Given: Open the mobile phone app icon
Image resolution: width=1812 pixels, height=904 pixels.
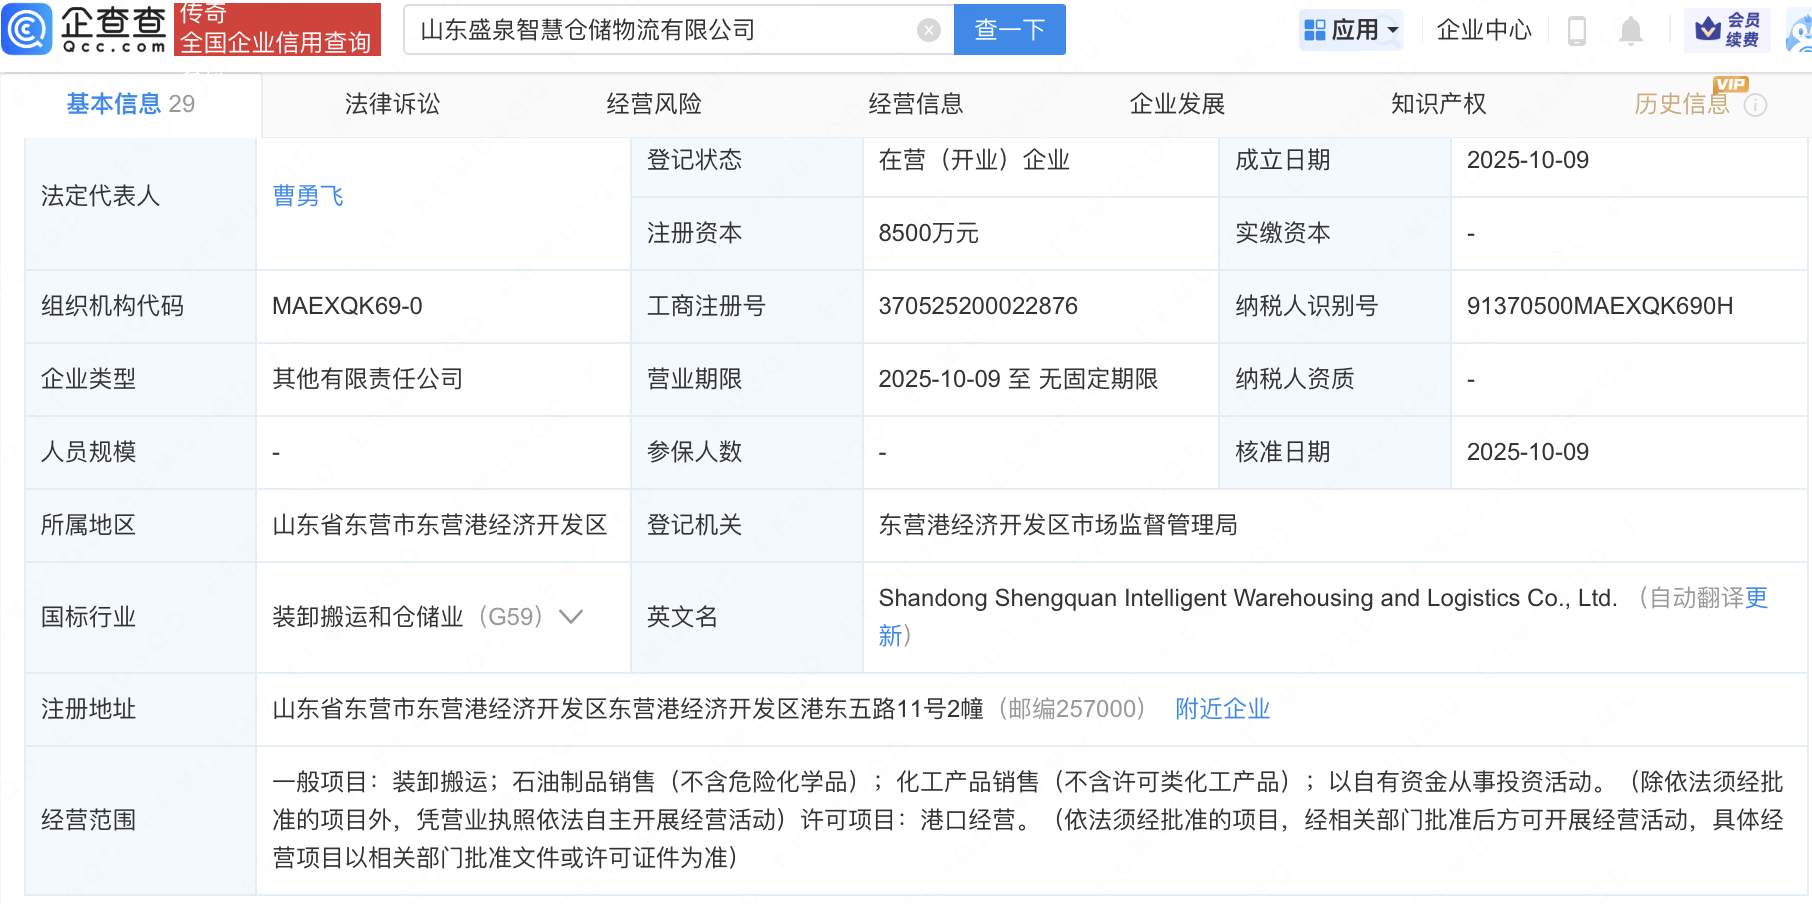Looking at the screenshot, I should click(x=1576, y=31).
